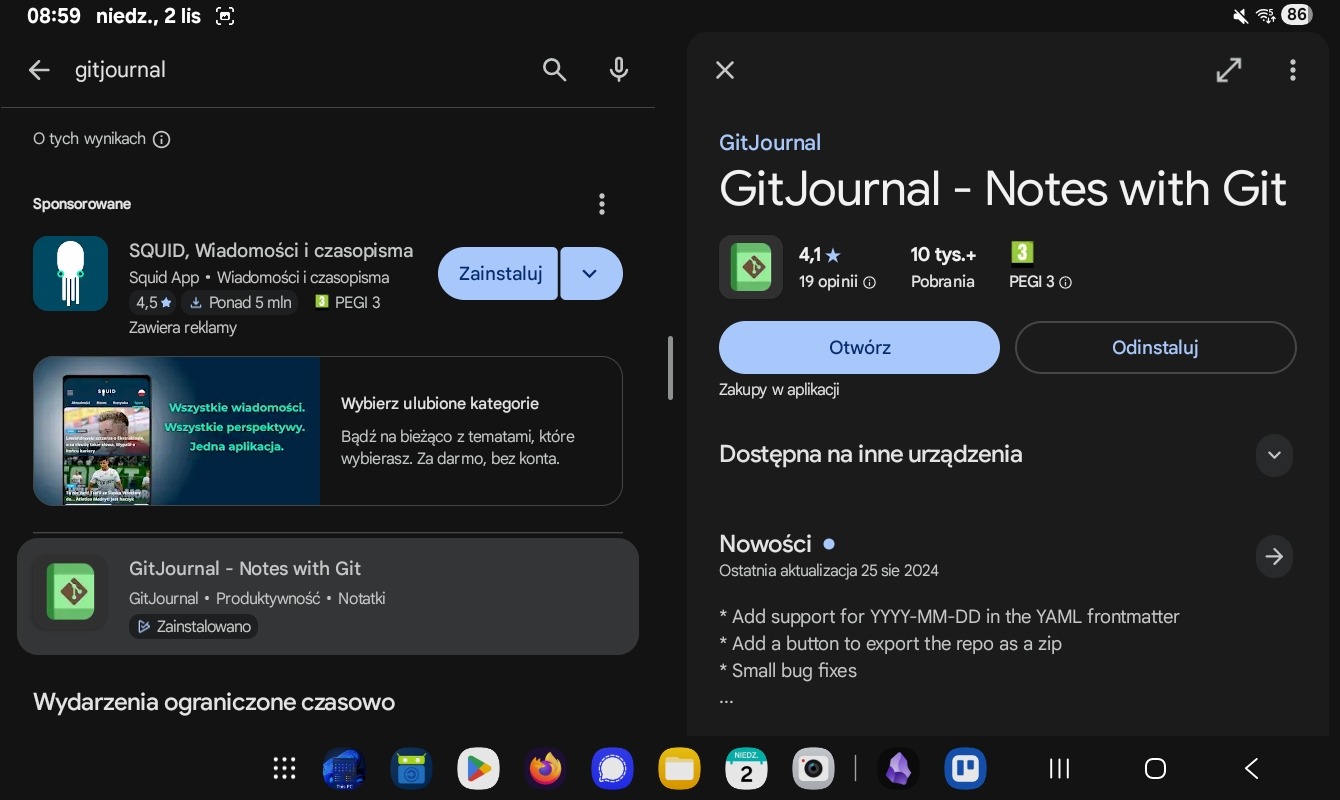Open the app drawer grid icon
Image resolution: width=1340 pixels, height=800 pixels.
pos(285,768)
